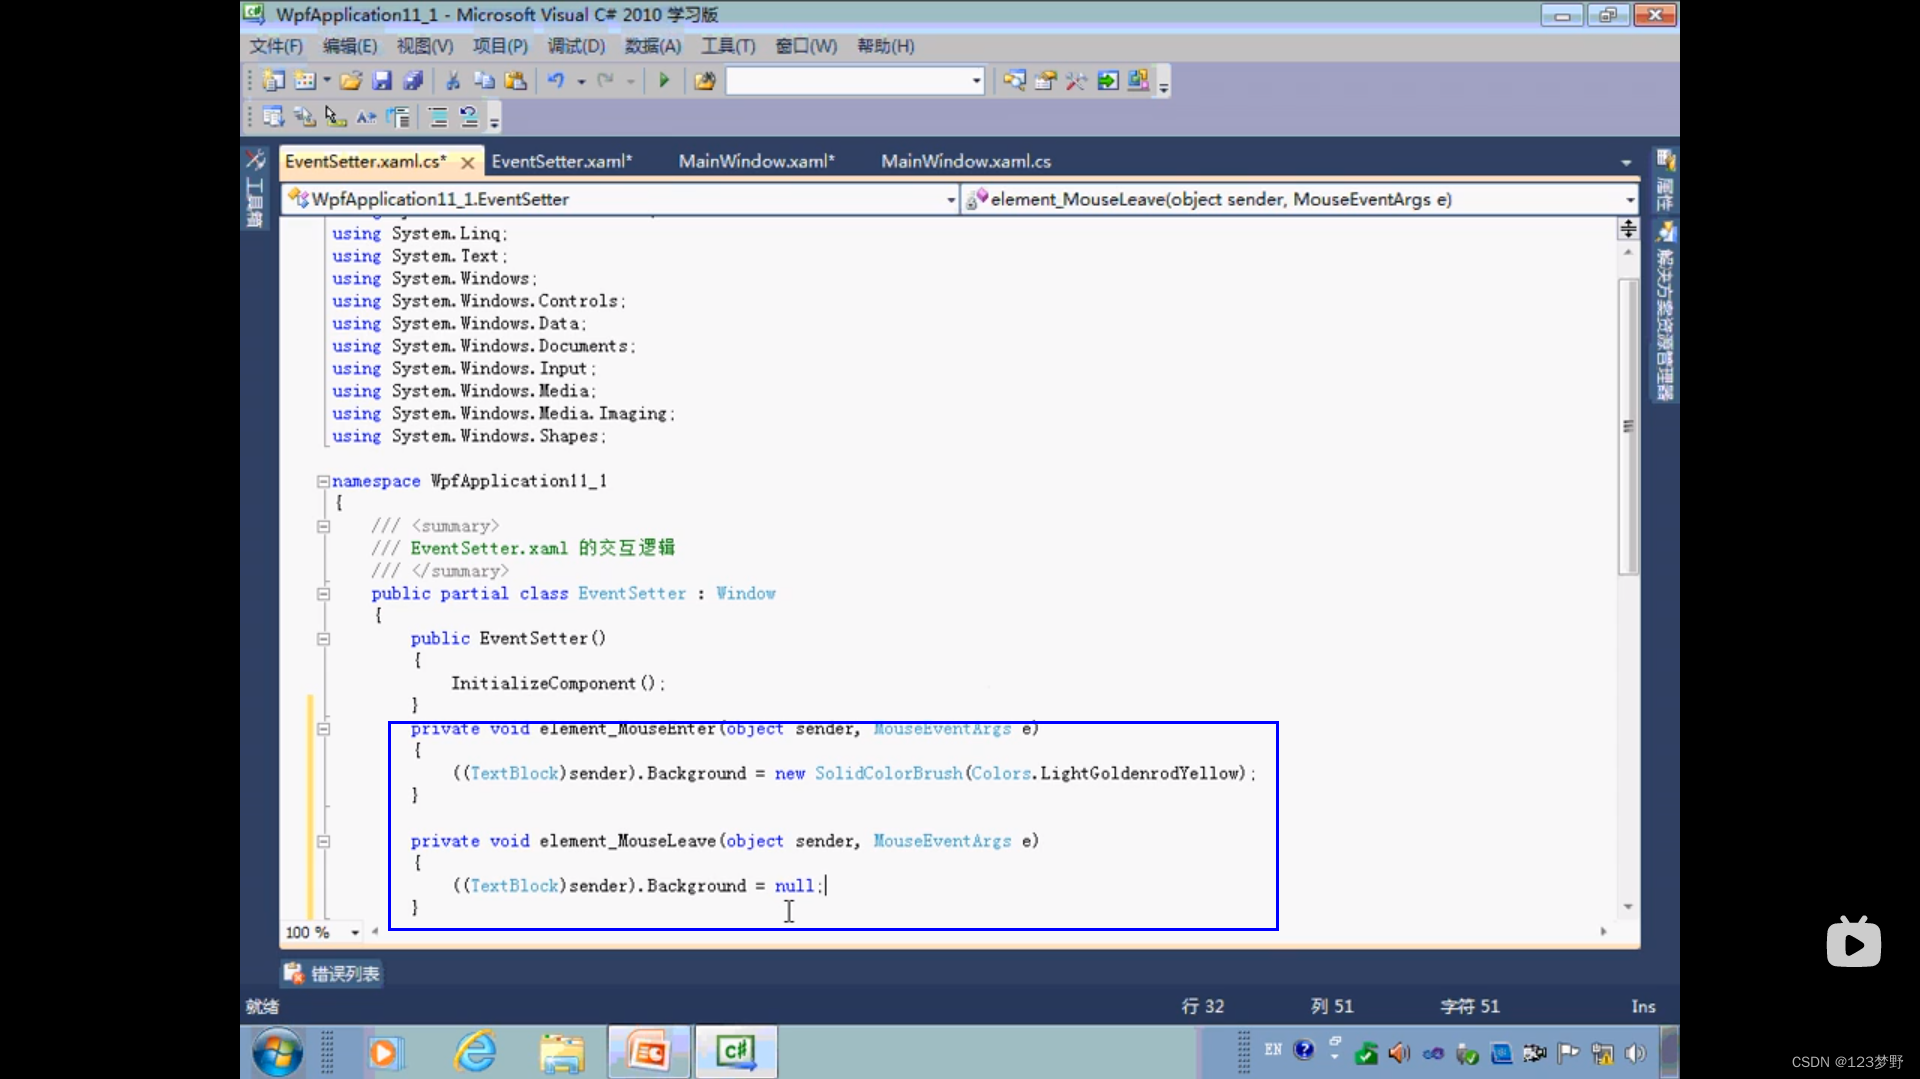Click the EN language bar indicator
The width and height of the screenshot is (1920, 1079).
coord(1273,1050)
